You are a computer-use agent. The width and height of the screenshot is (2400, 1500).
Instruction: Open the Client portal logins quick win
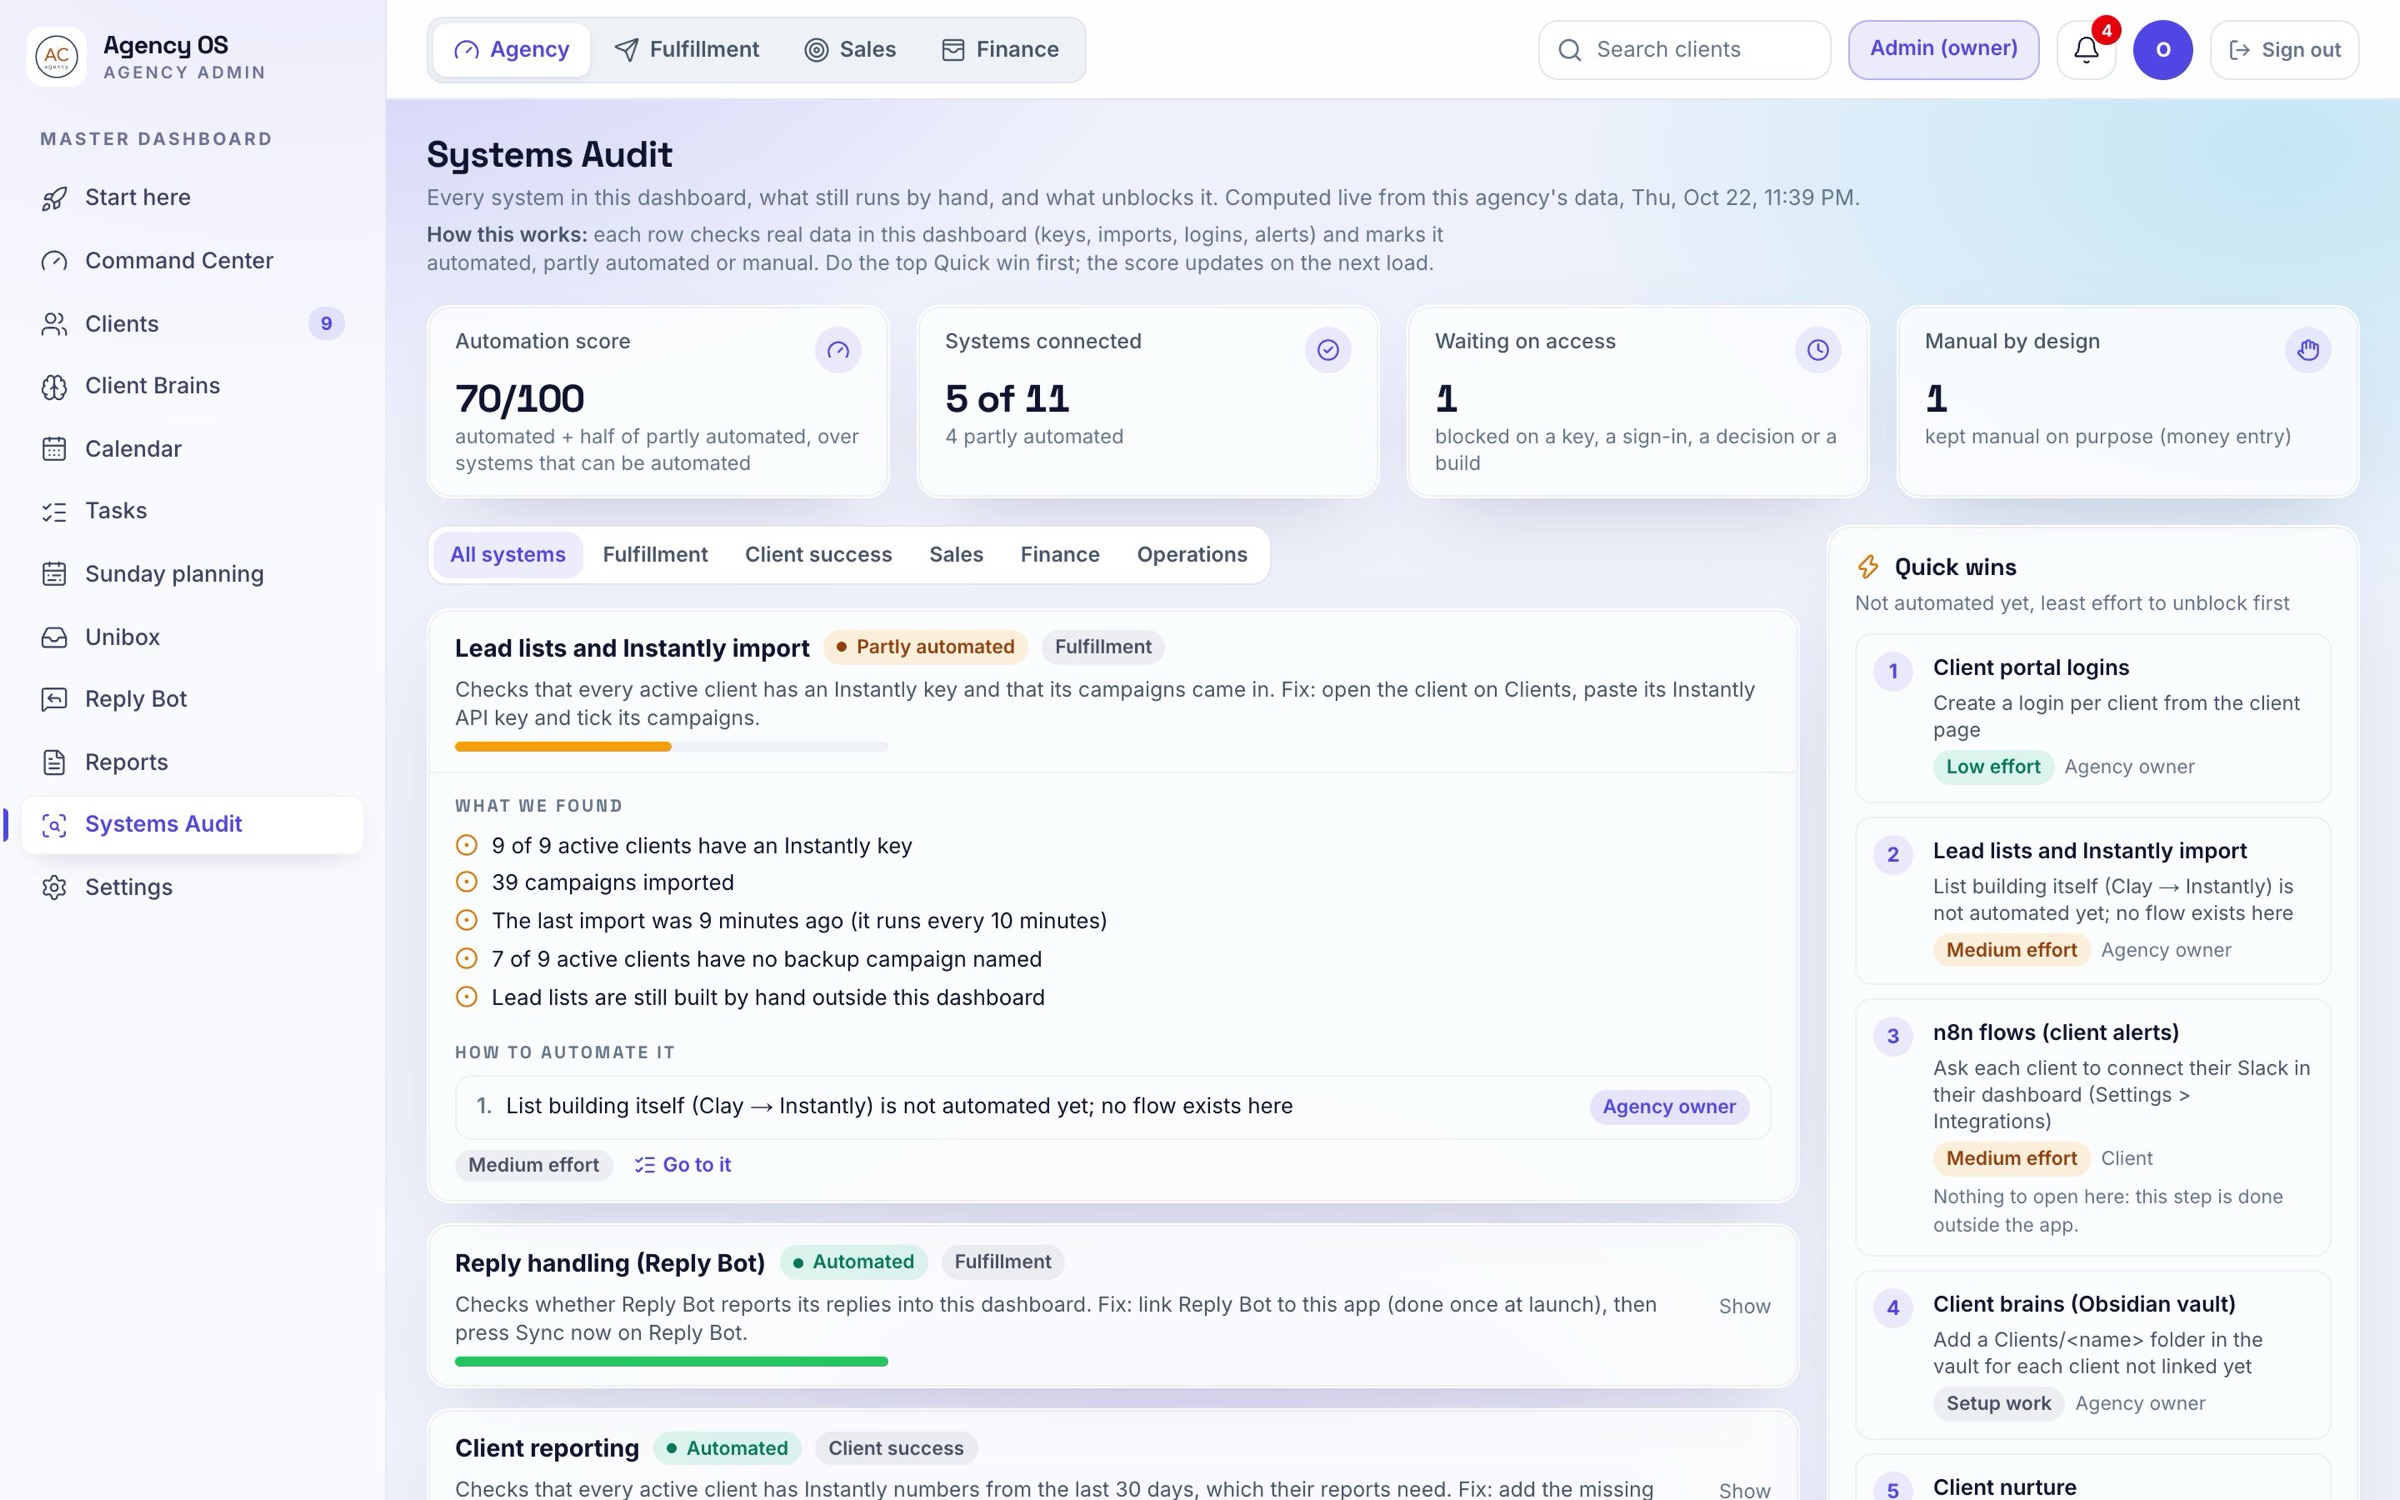(2092, 718)
